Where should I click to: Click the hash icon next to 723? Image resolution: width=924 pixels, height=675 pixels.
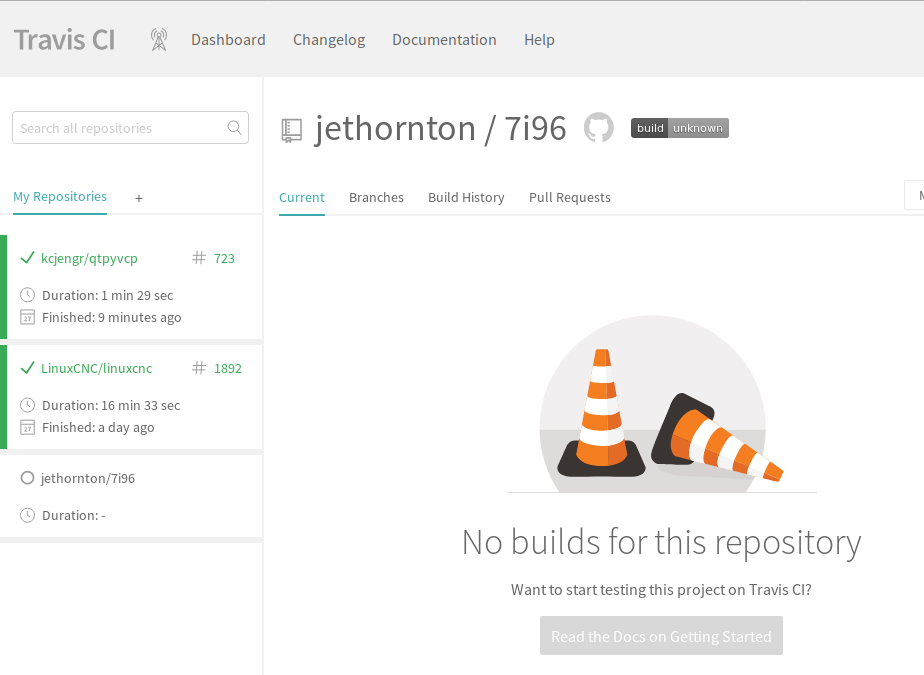pos(199,258)
